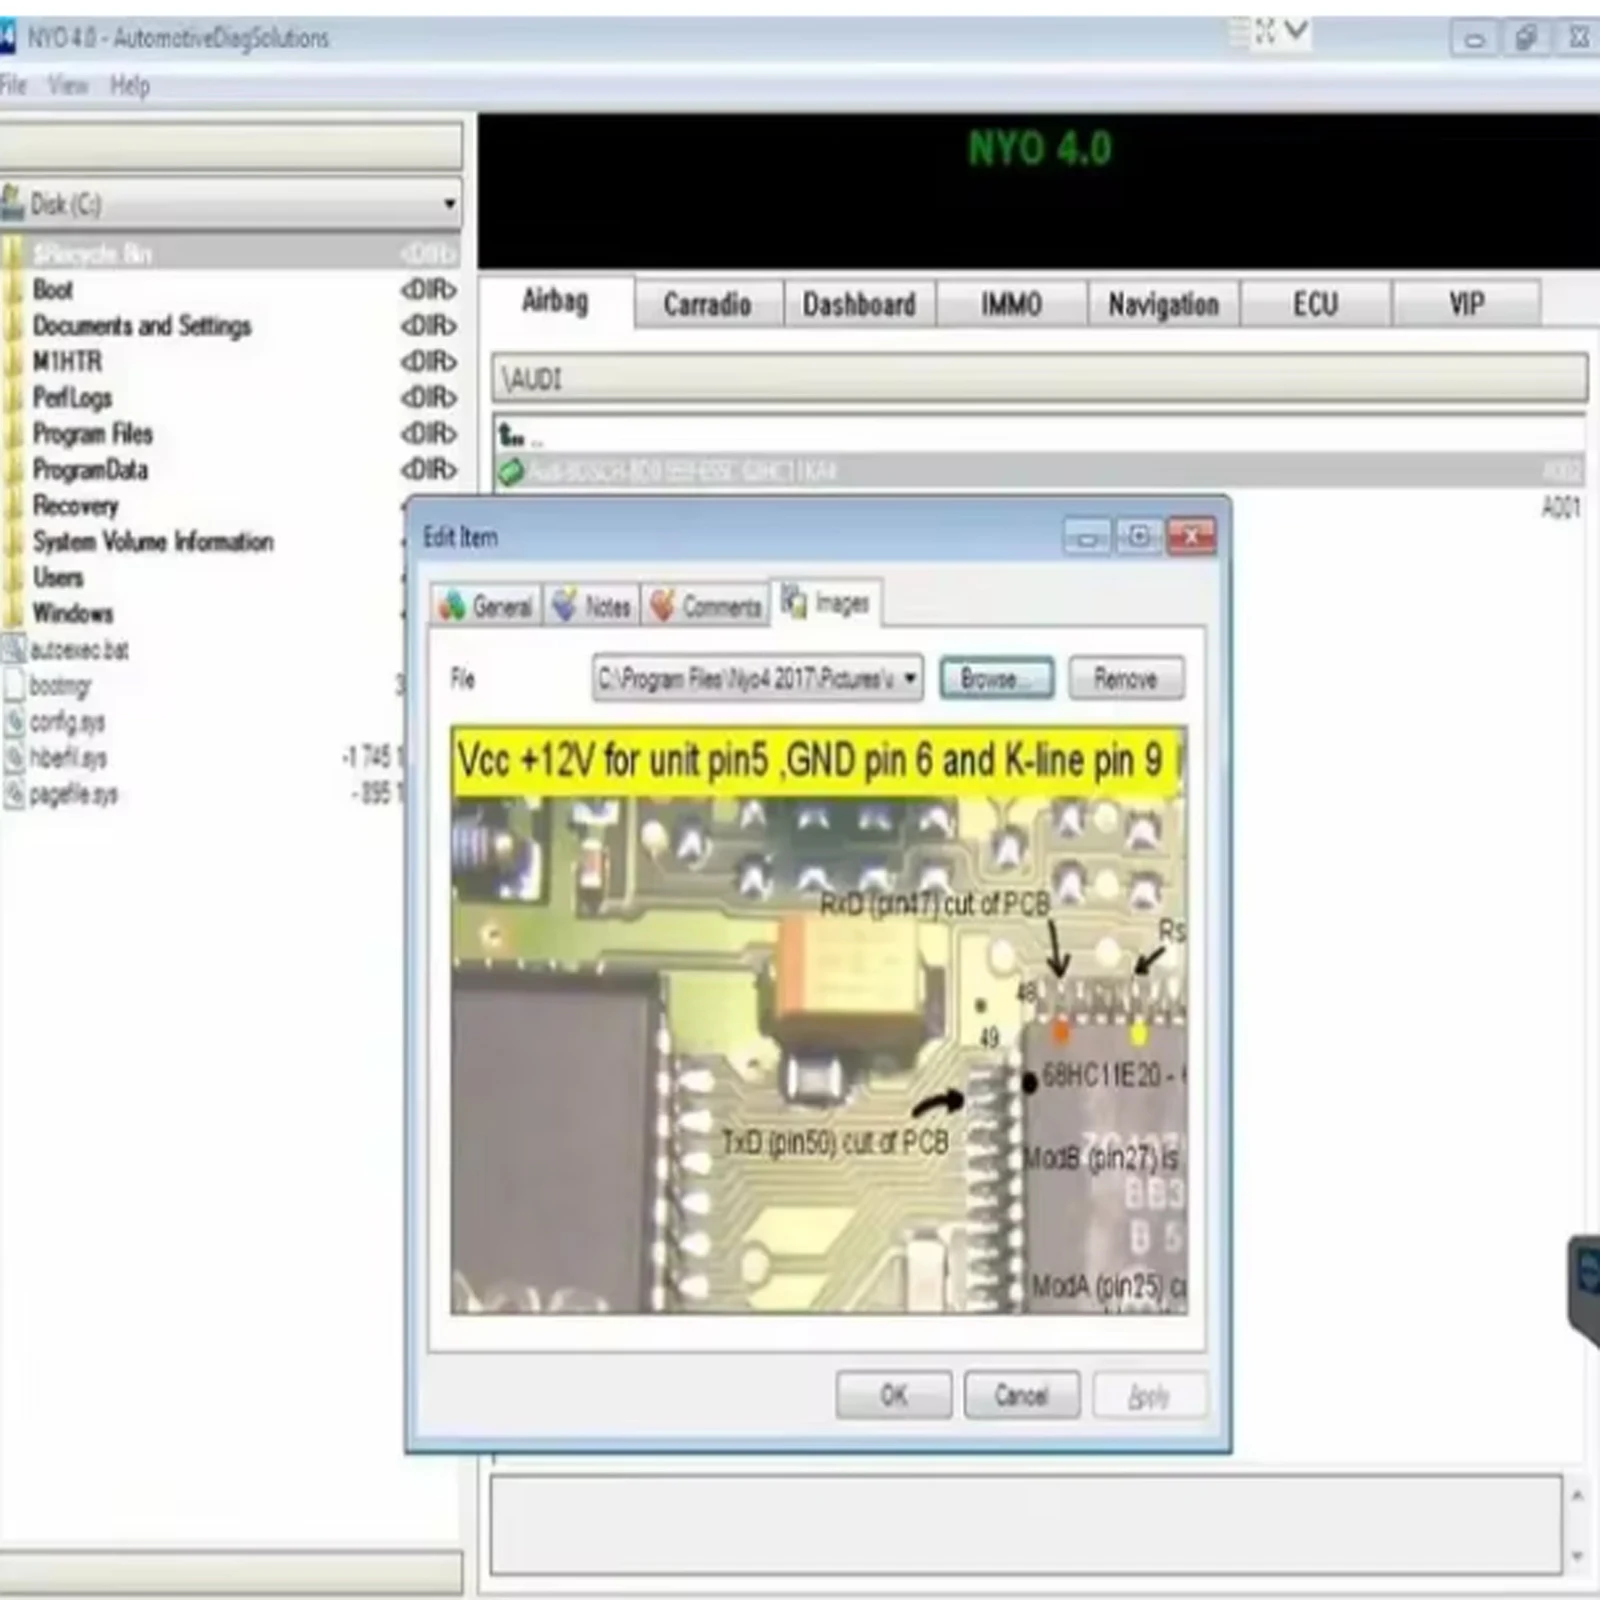Expand the Disk (C:) drive dropdown
Viewport: 1600px width, 1600px height.
coord(450,204)
